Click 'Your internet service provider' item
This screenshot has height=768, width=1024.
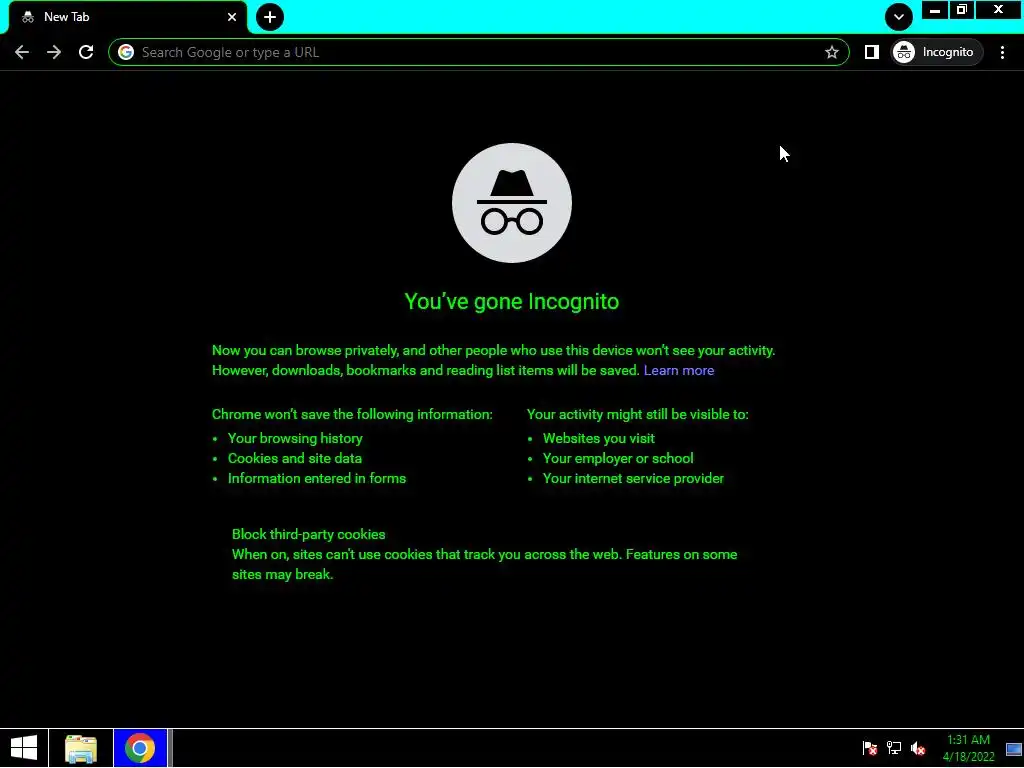[633, 479]
